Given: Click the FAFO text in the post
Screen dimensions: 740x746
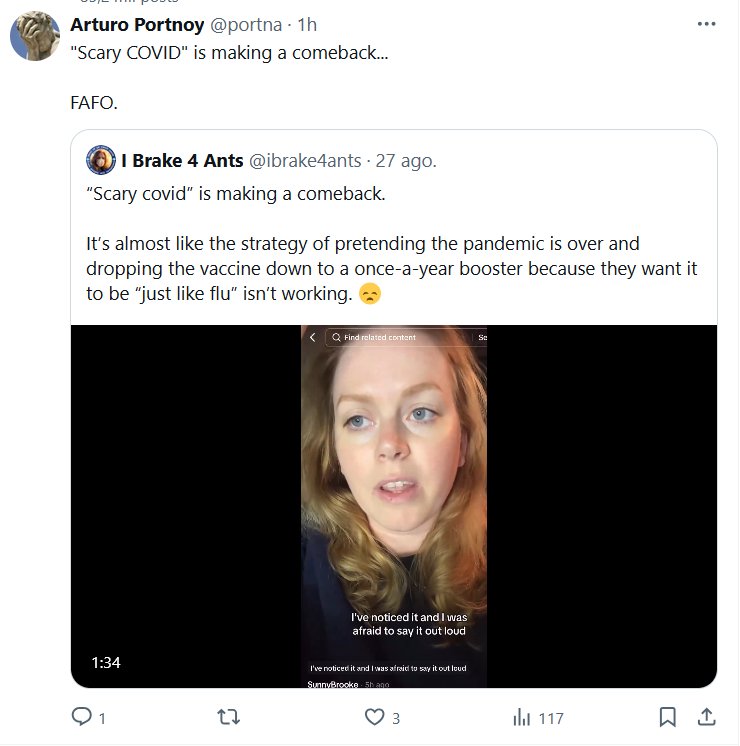Looking at the screenshot, I should (x=93, y=103).
